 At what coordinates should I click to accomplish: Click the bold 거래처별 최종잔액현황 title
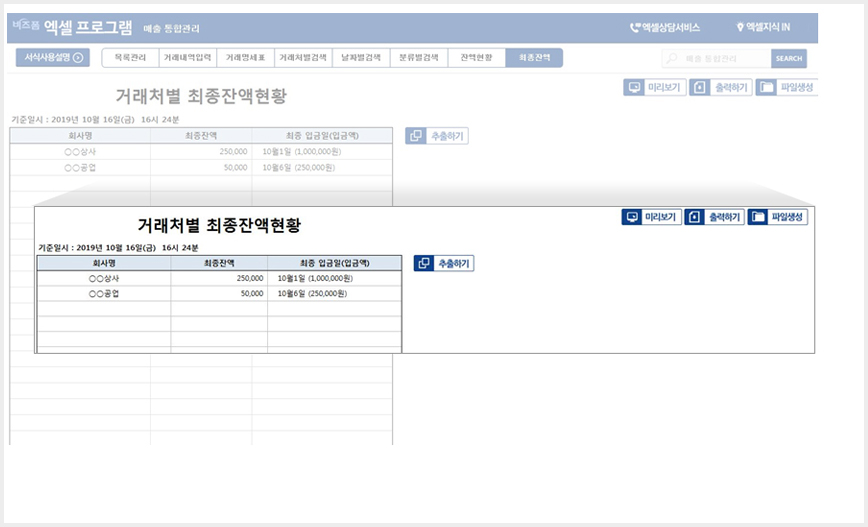(219, 225)
